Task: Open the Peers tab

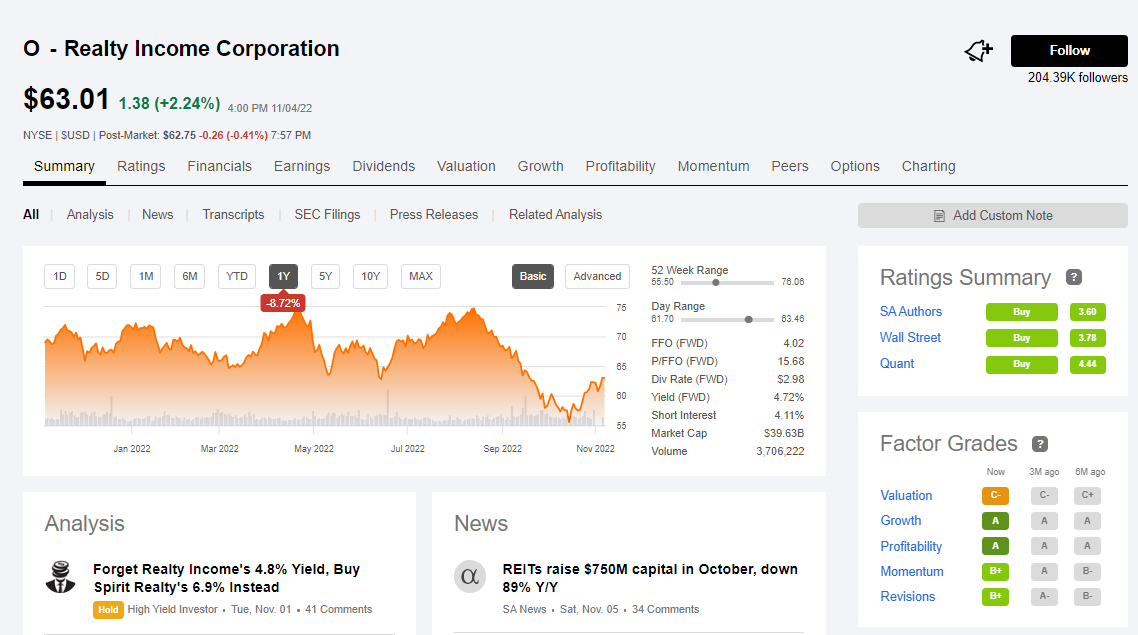Action: [x=790, y=166]
